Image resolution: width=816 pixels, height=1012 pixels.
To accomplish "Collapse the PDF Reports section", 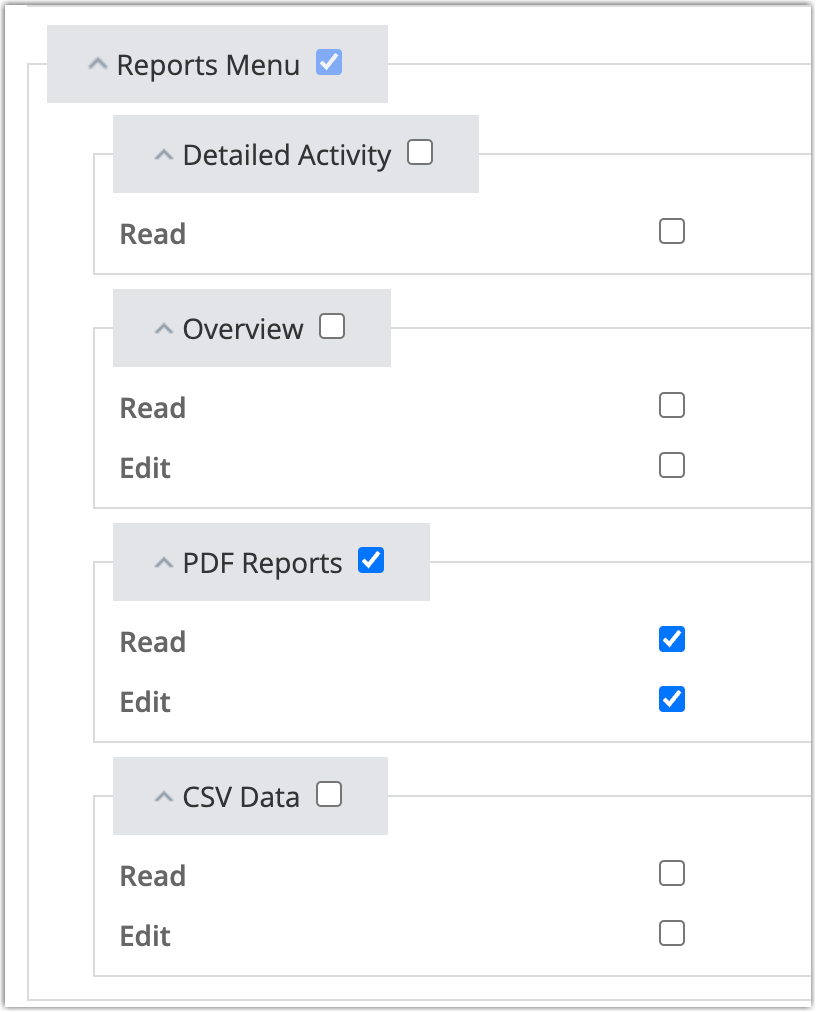I will coord(163,562).
